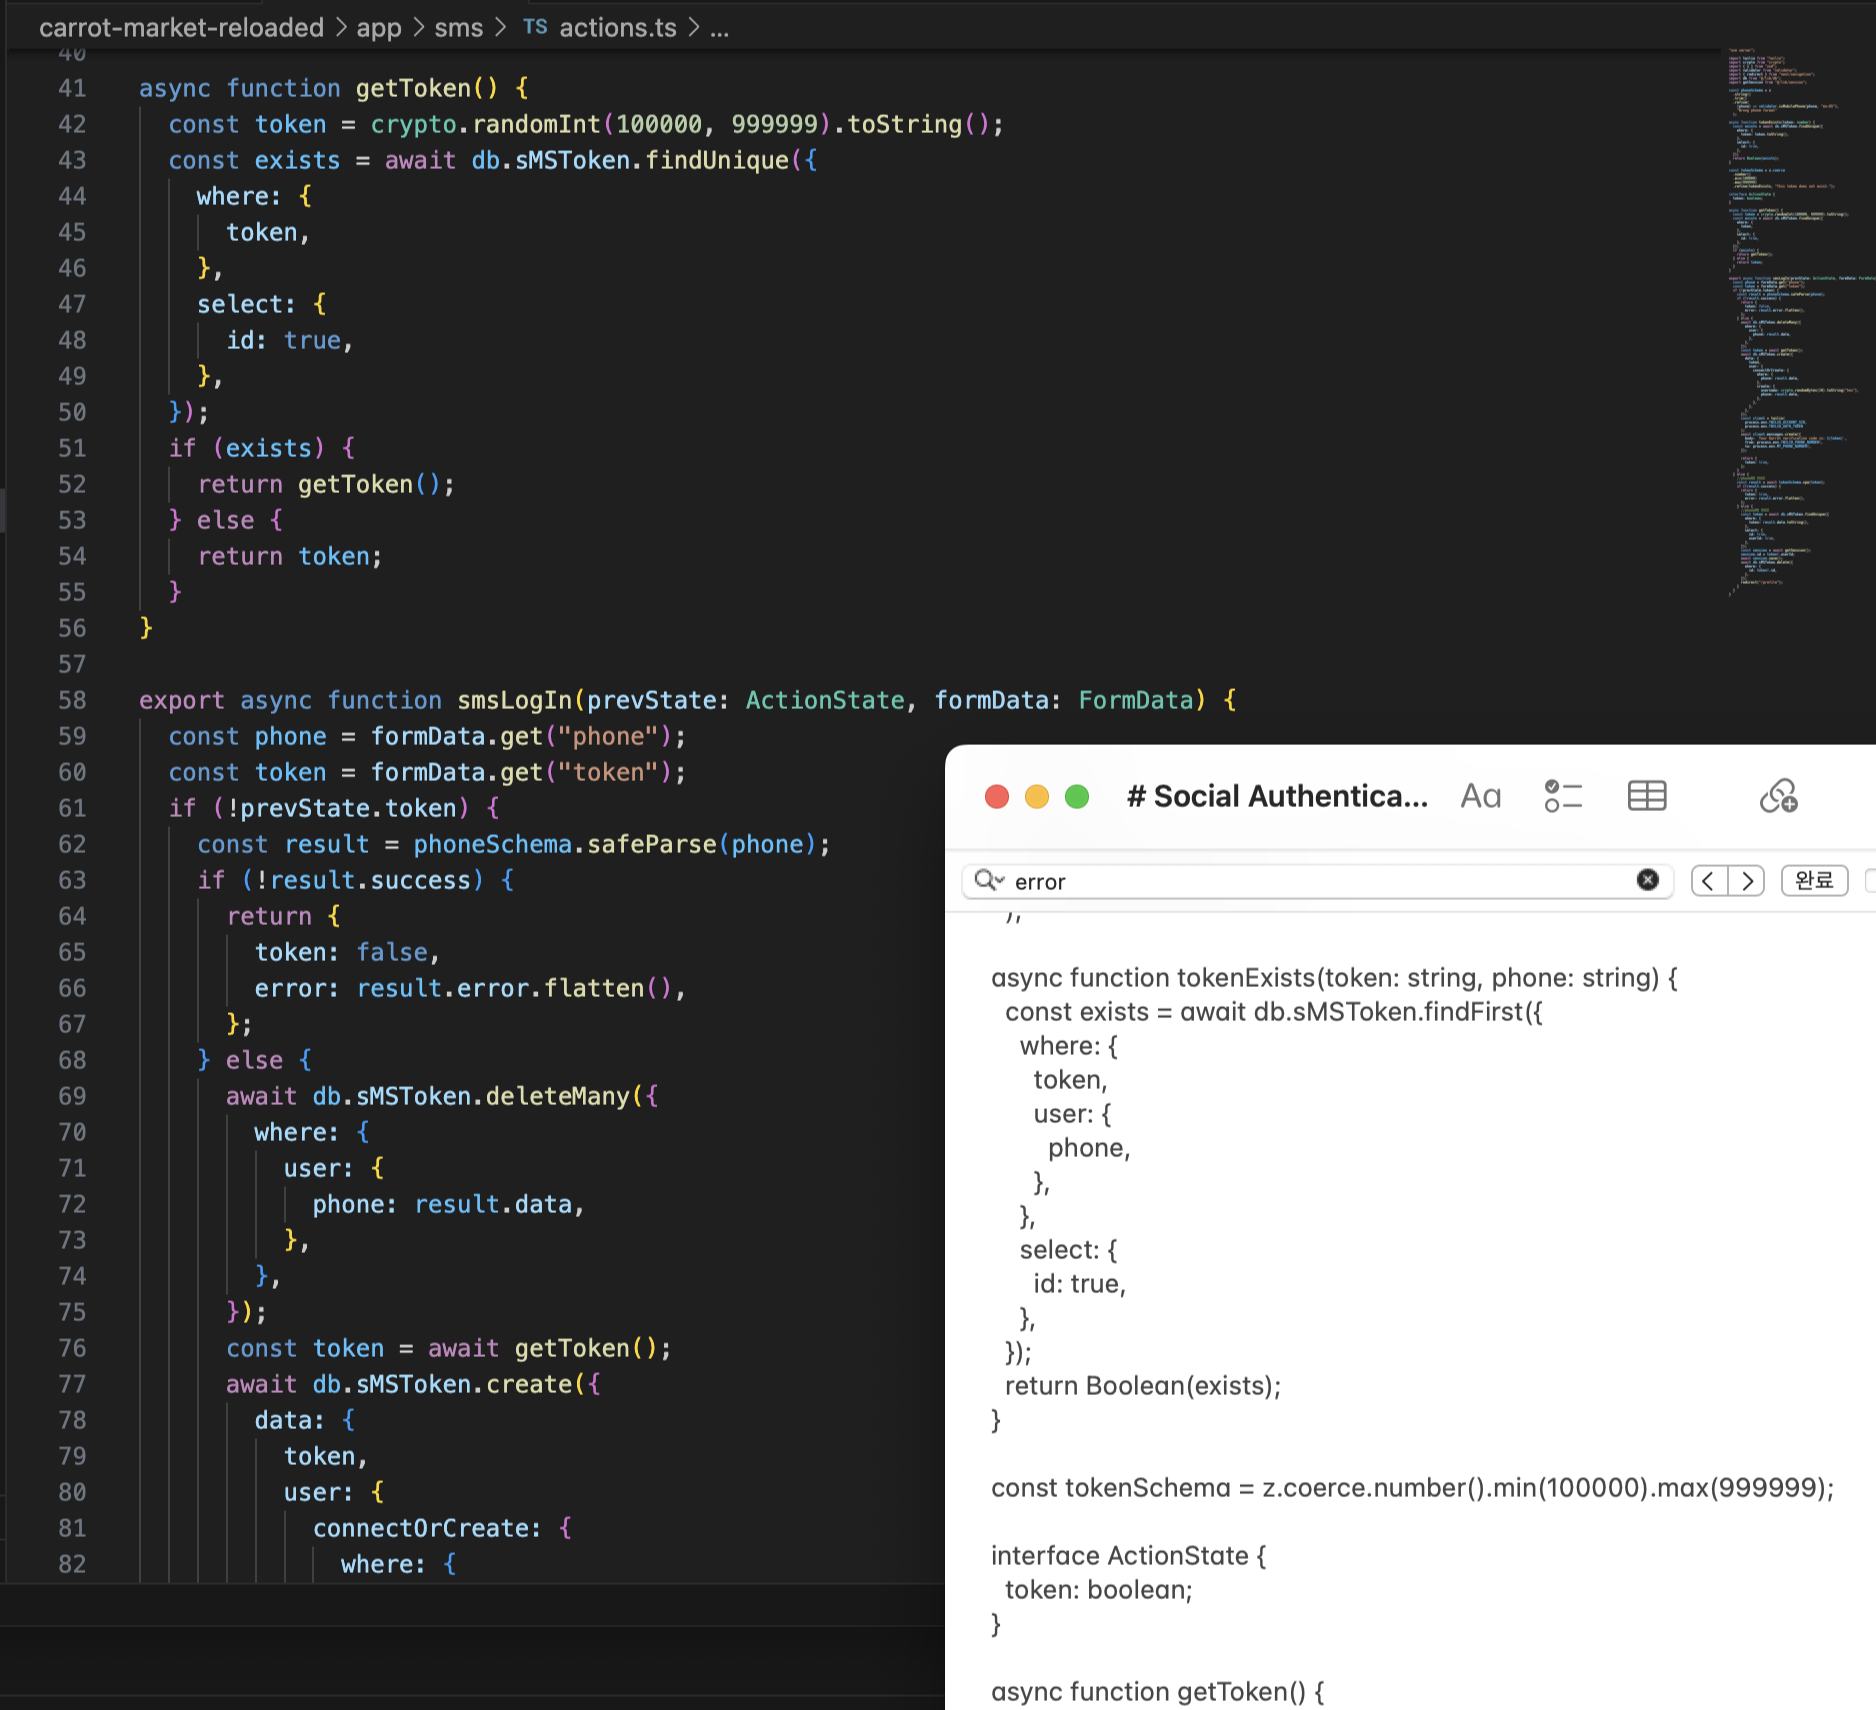Open the carrot-market-reloaded breadcrumb
This screenshot has width=1876, height=1710.
(x=181, y=27)
